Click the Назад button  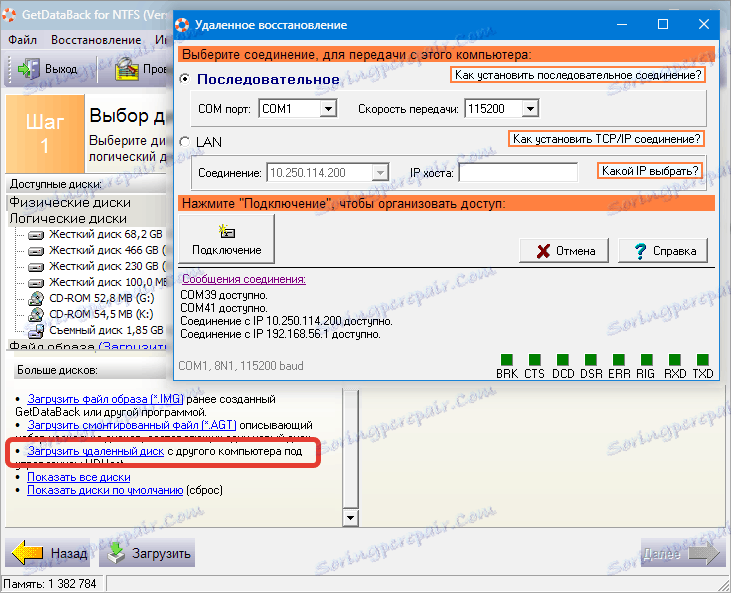point(48,553)
